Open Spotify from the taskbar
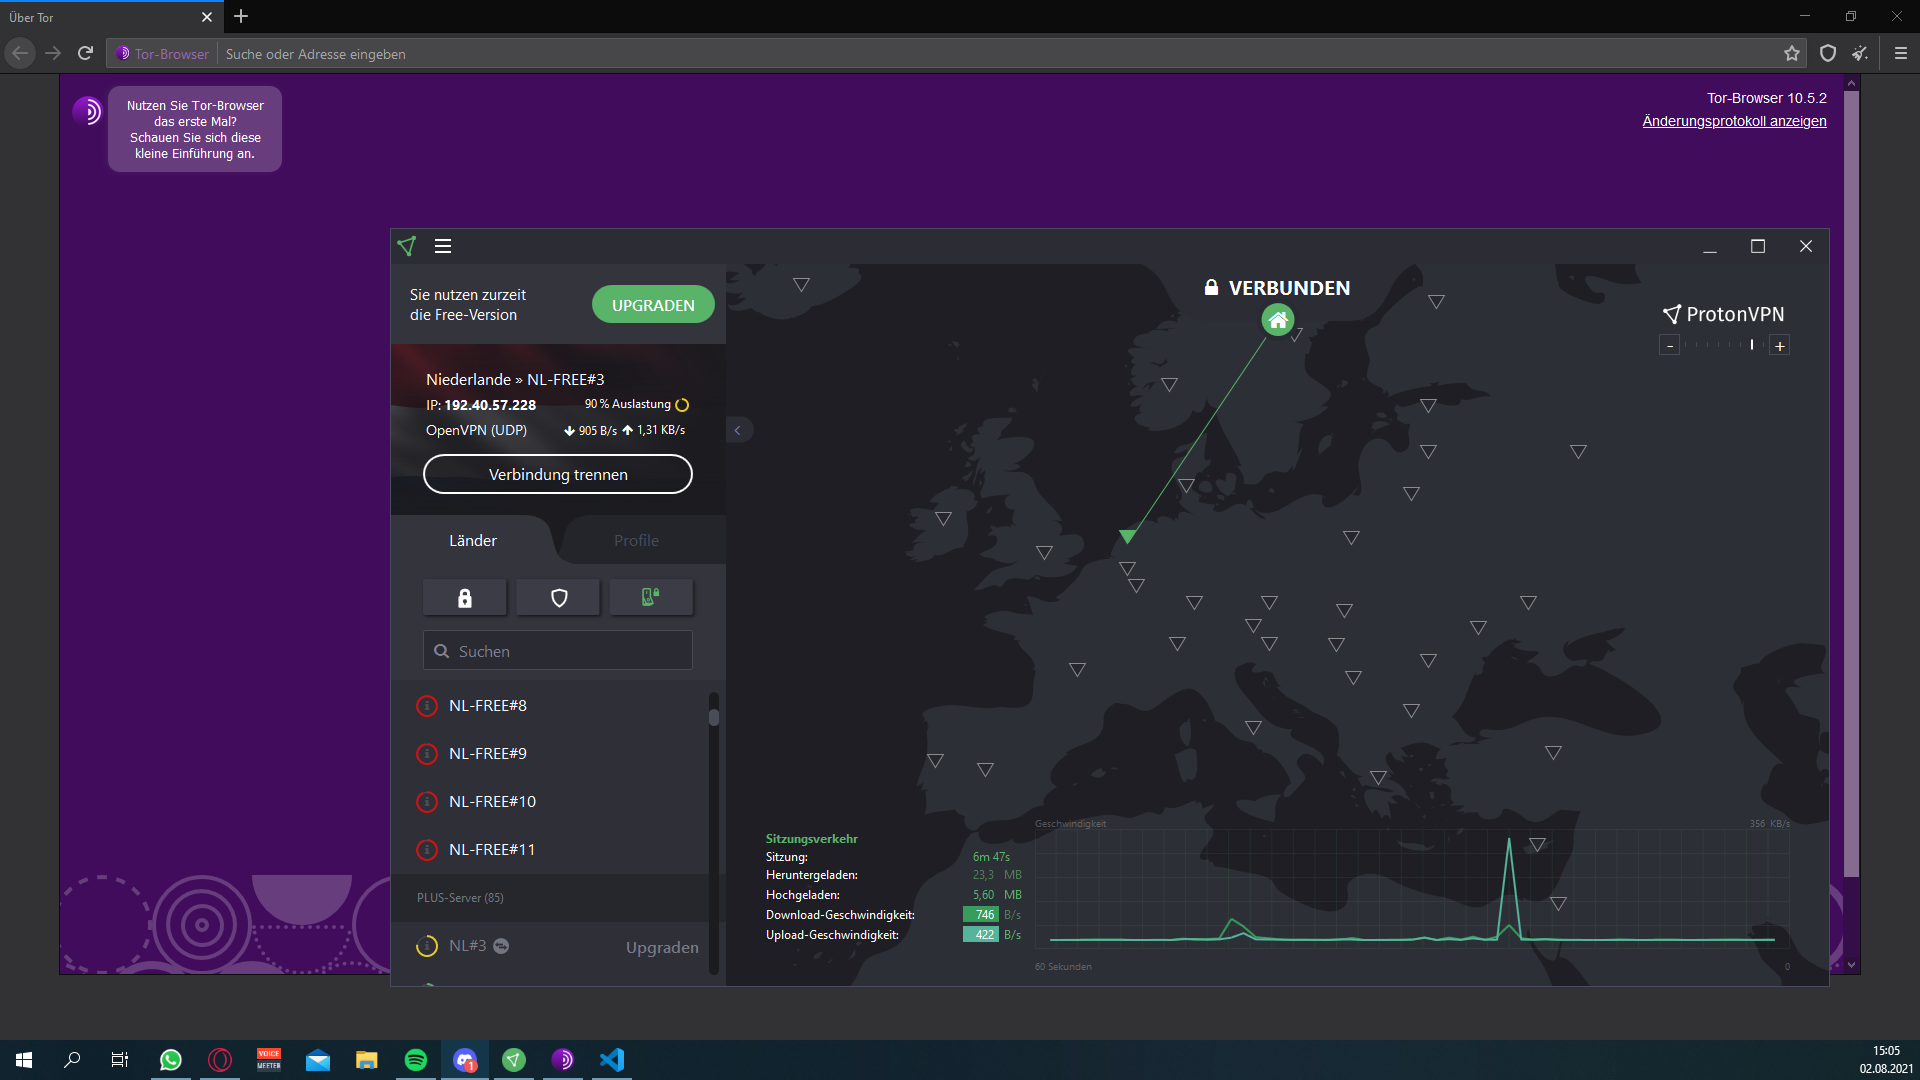1920x1080 pixels. pyautogui.click(x=416, y=1060)
